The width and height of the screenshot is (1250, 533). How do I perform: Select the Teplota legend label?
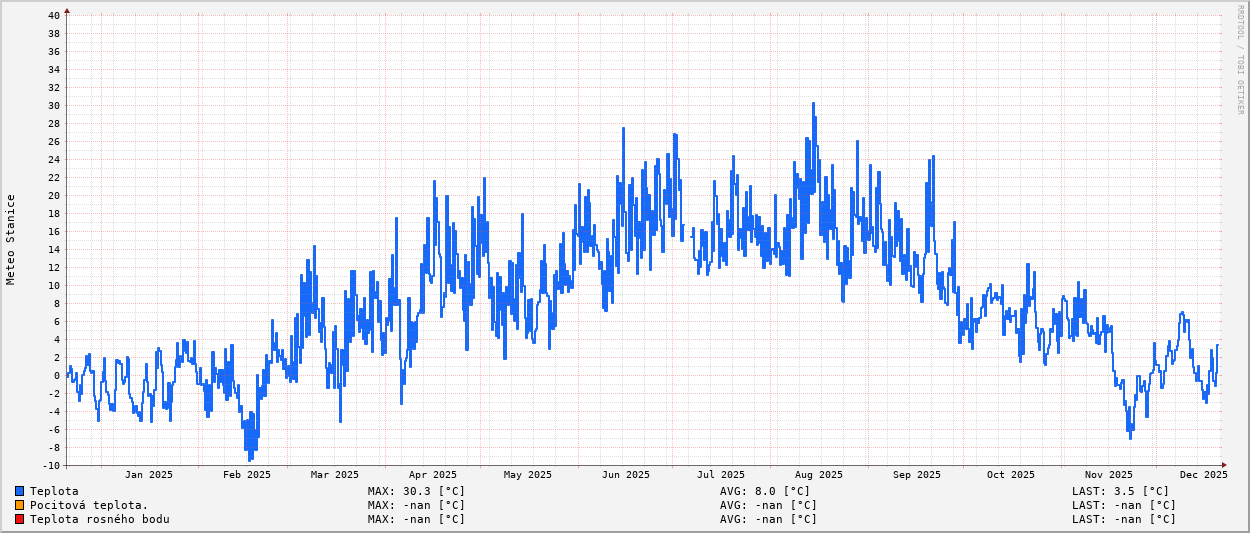click(x=54, y=491)
